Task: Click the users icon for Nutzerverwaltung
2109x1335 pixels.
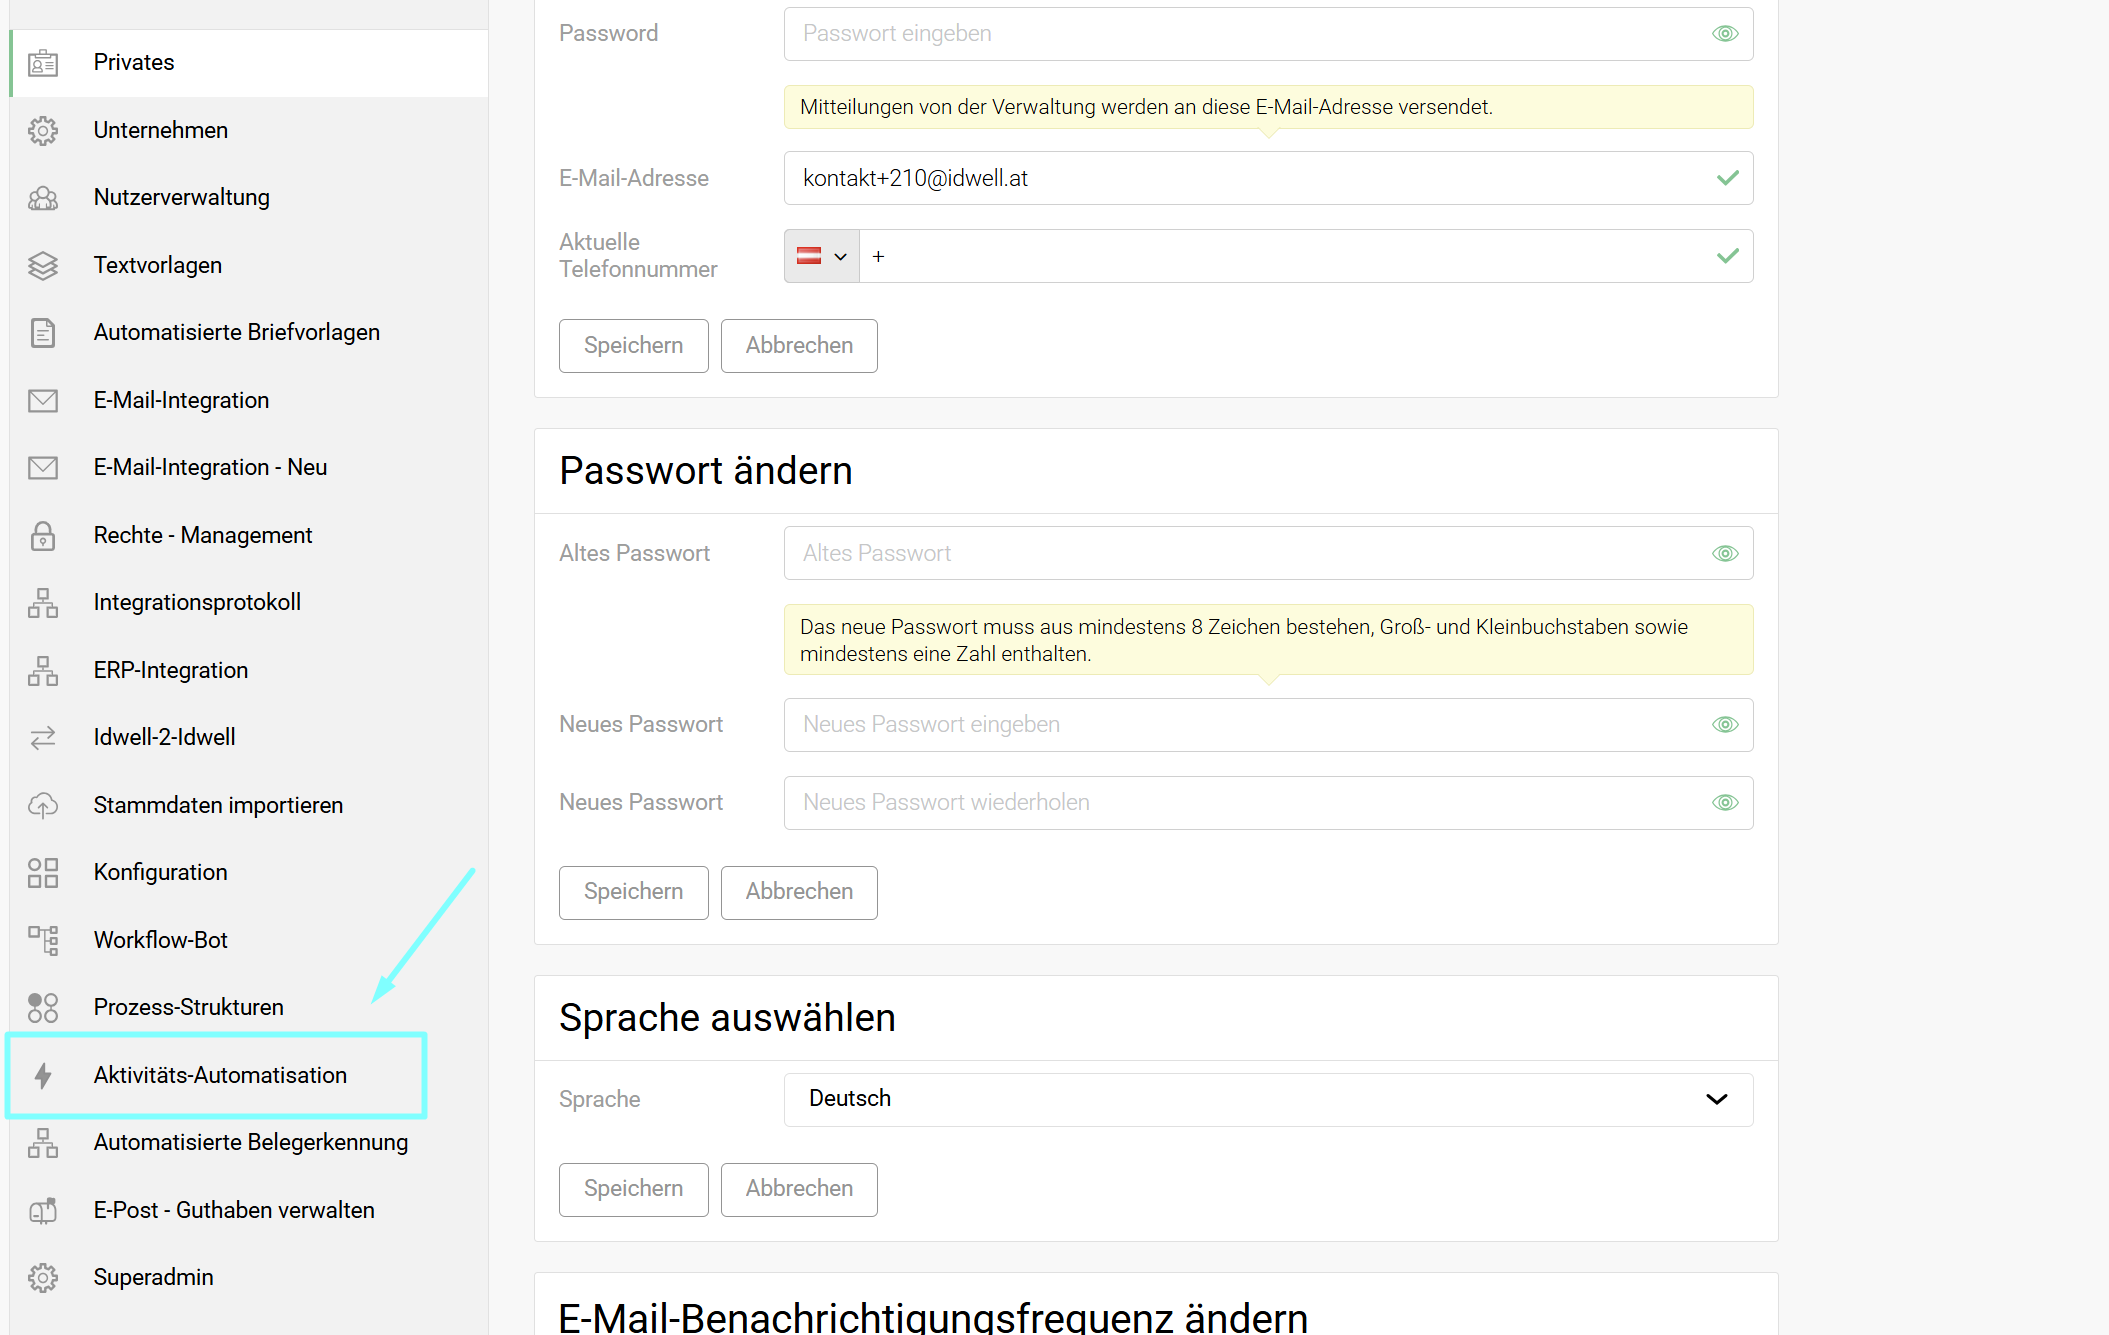Action: click(43, 198)
